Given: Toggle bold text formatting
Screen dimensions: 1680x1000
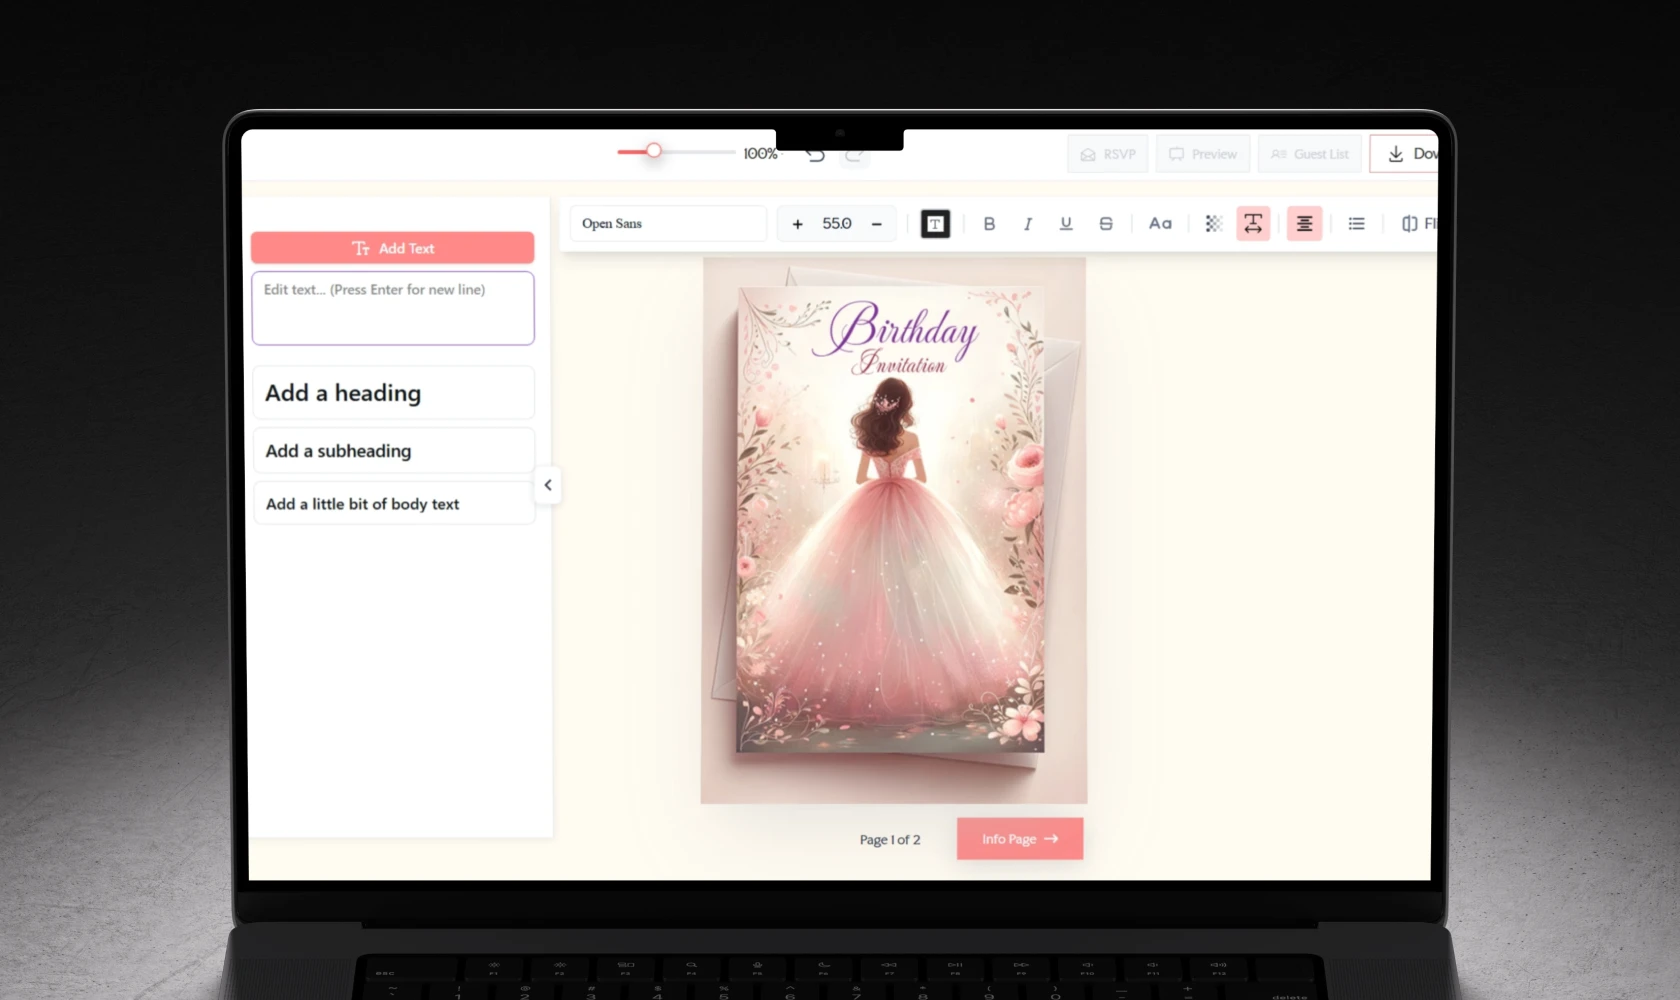Looking at the screenshot, I should (x=989, y=224).
